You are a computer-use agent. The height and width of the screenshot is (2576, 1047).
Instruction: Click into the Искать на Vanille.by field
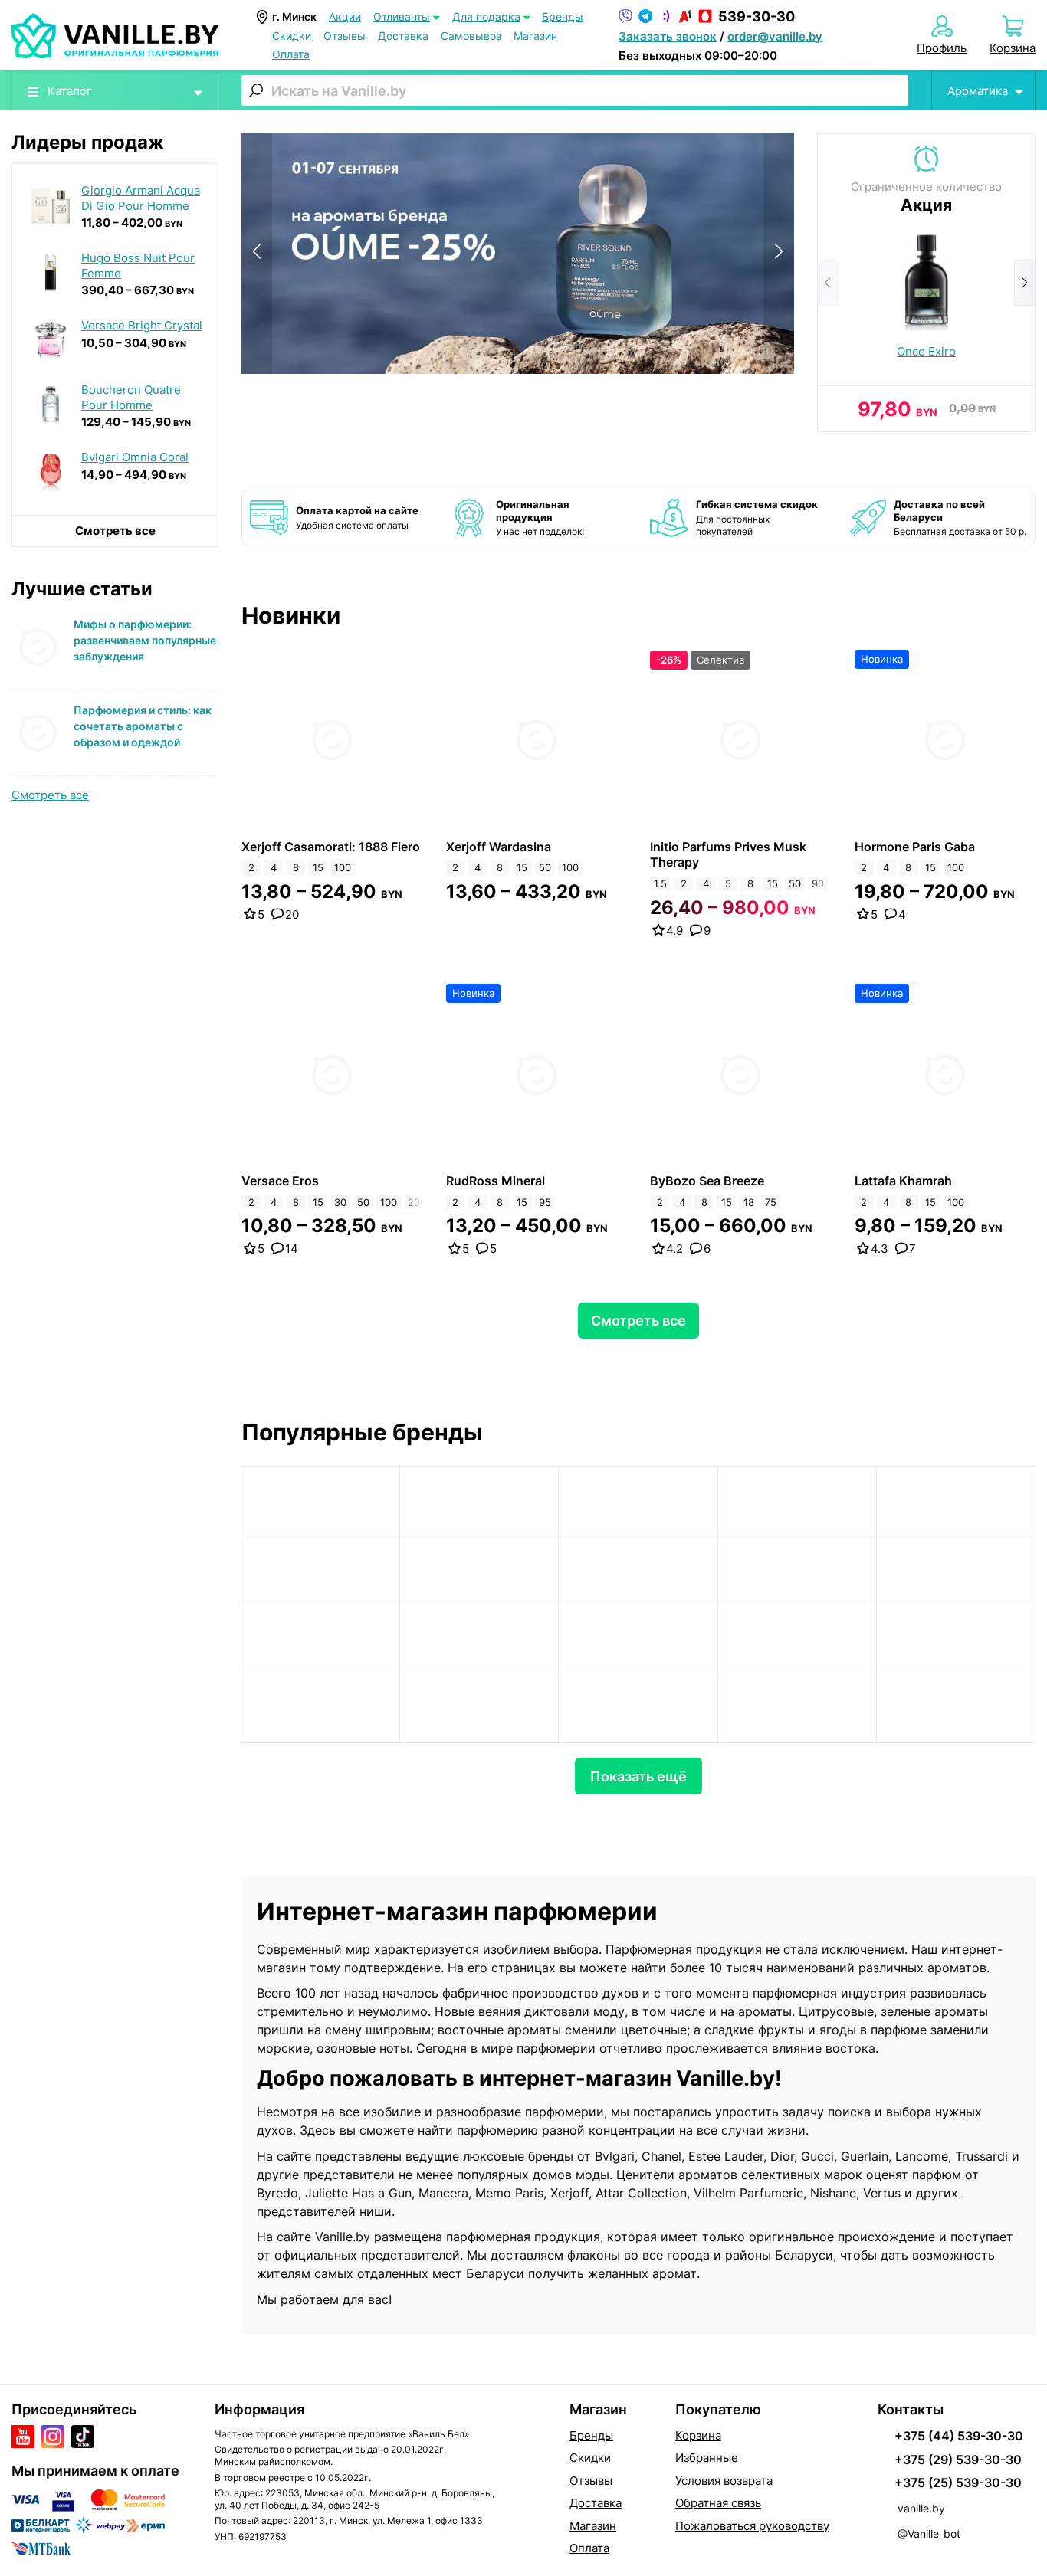(575, 91)
